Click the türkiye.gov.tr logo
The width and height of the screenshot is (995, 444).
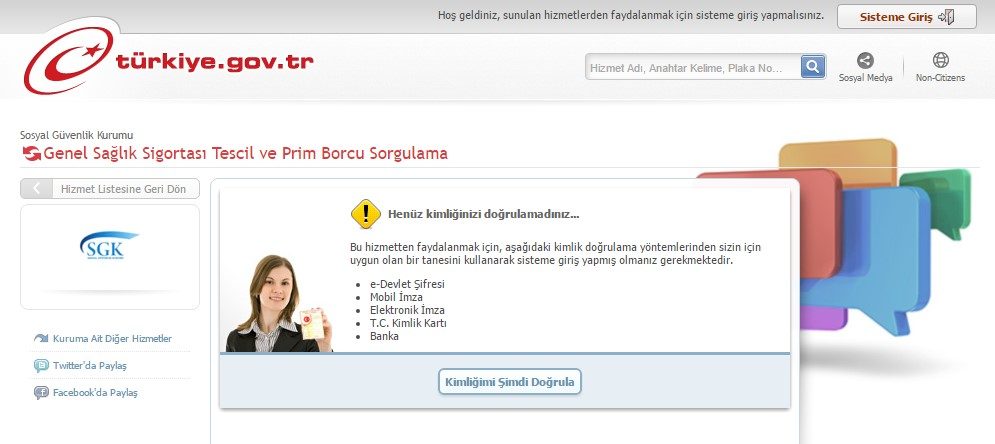pos(168,58)
